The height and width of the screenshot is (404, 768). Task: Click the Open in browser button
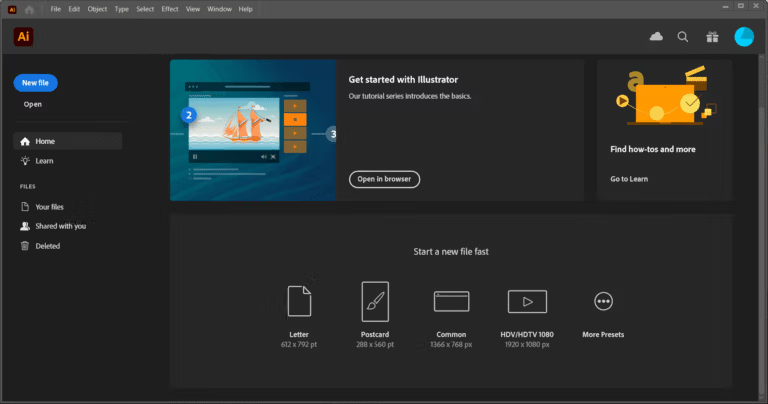click(x=384, y=179)
